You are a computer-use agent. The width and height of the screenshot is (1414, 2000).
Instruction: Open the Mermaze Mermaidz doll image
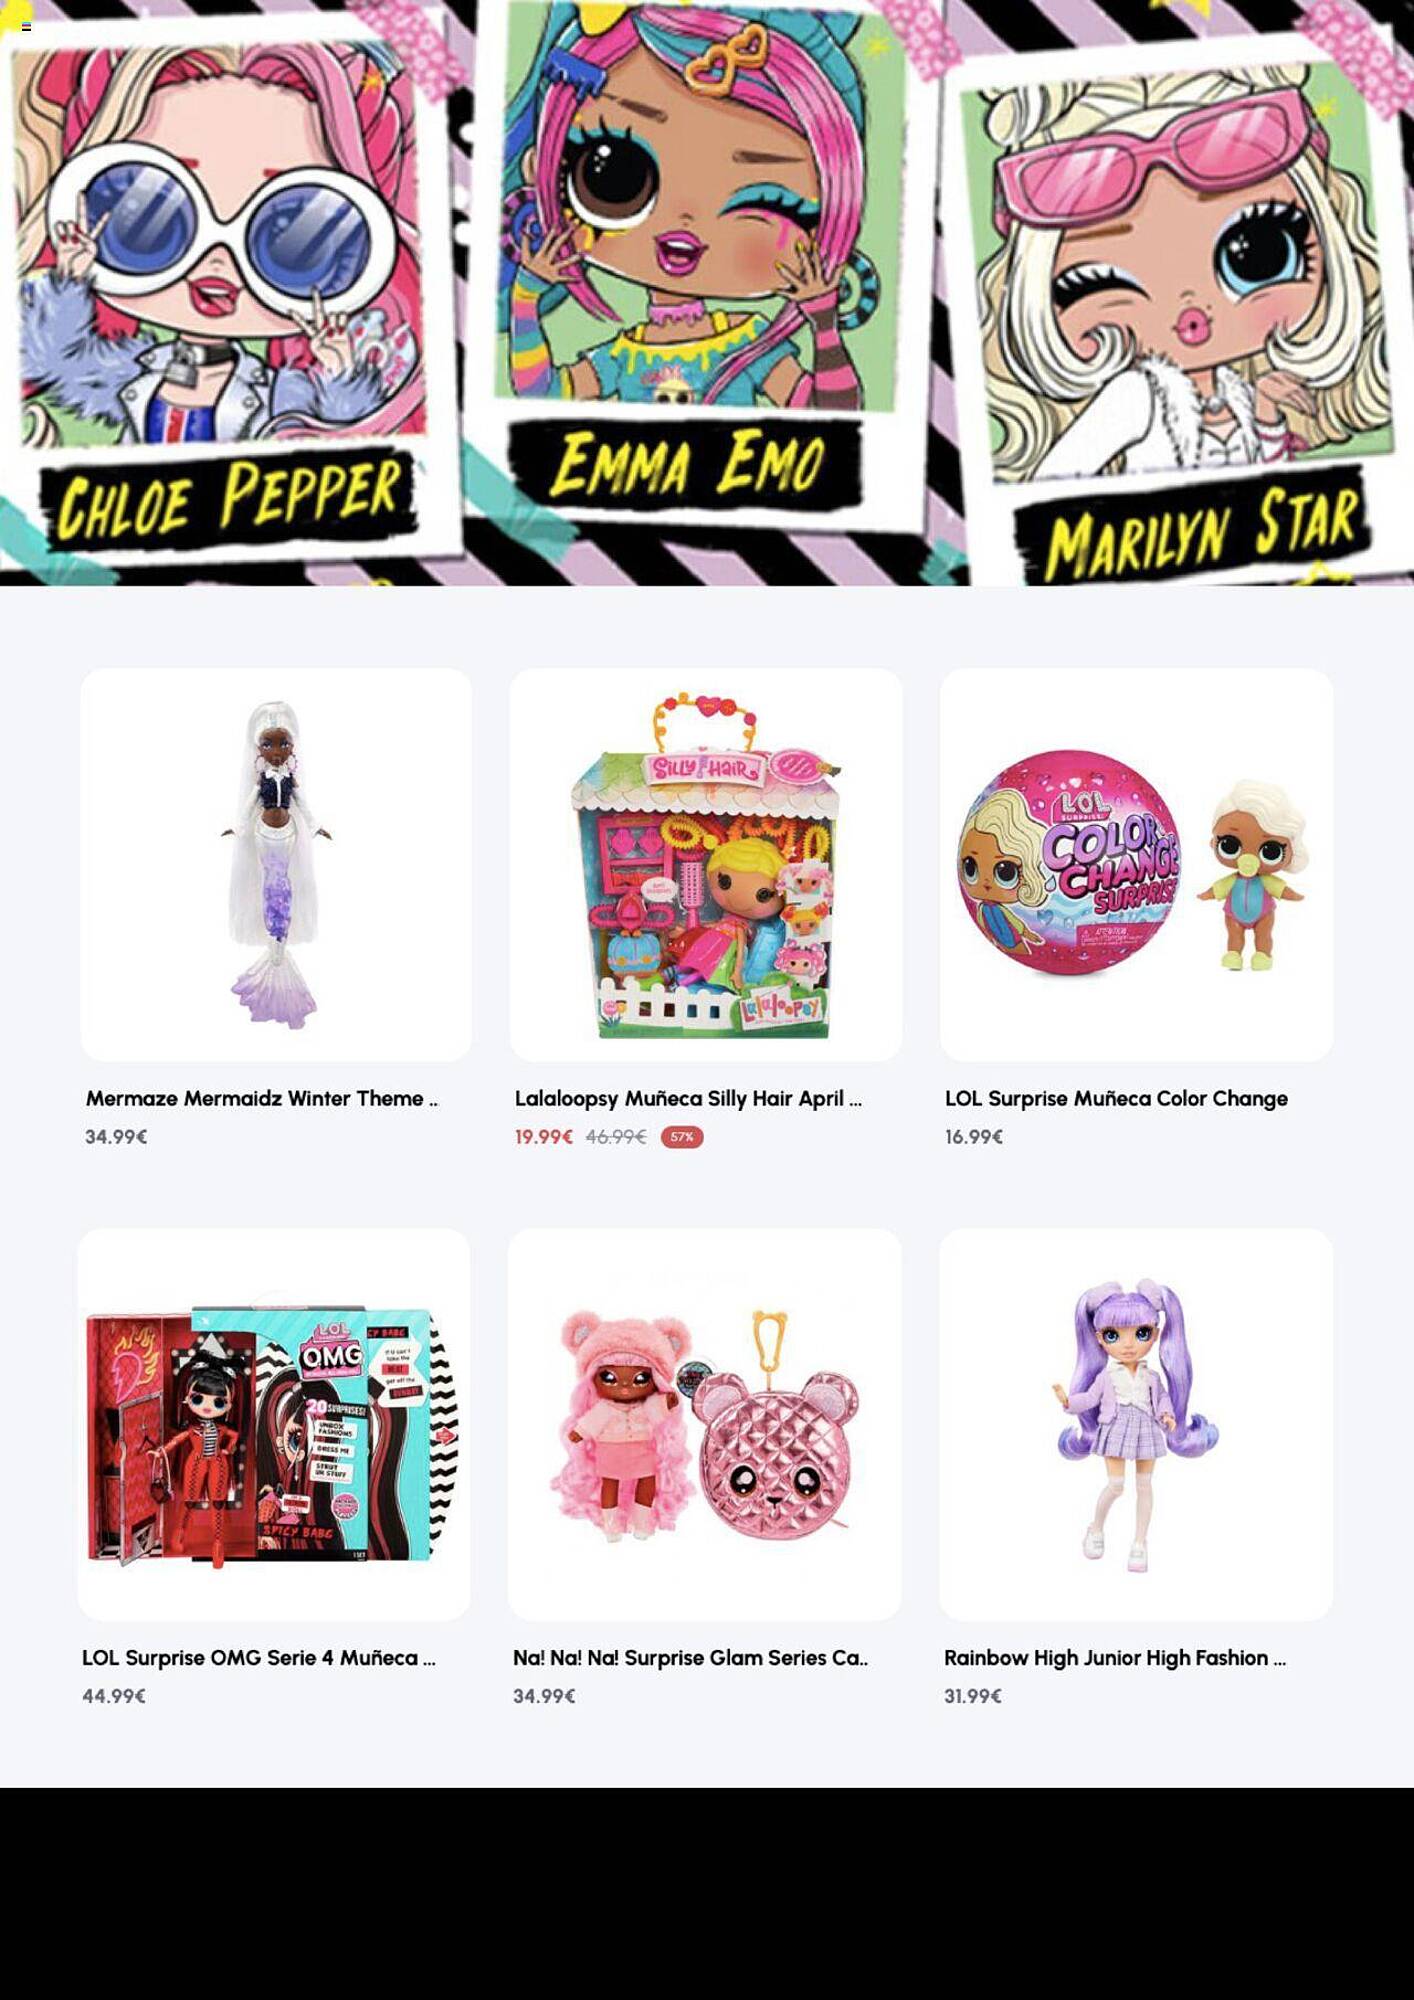[276, 865]
